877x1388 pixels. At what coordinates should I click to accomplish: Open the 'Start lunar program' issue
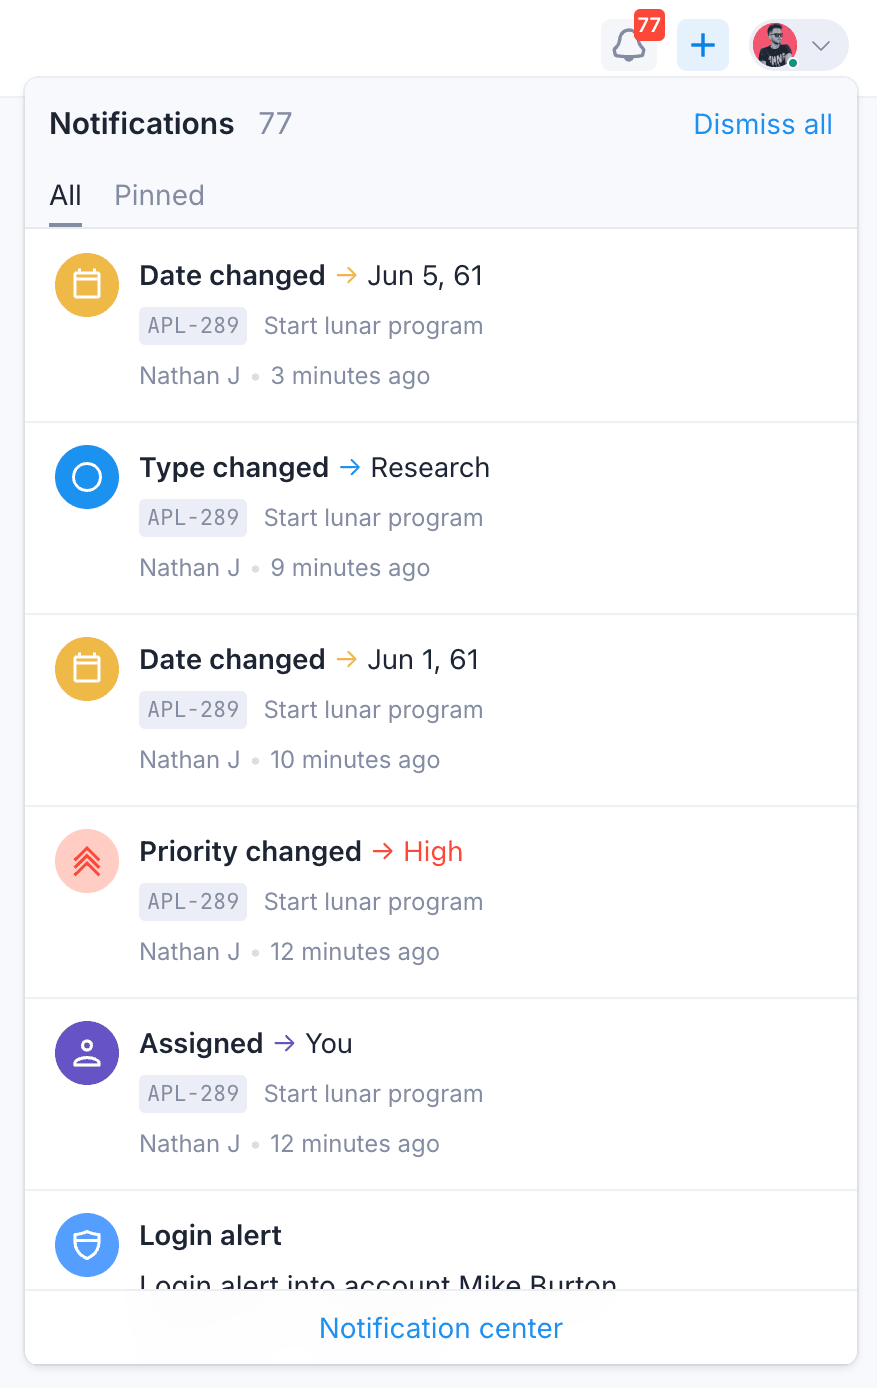[x=372, y=325]
